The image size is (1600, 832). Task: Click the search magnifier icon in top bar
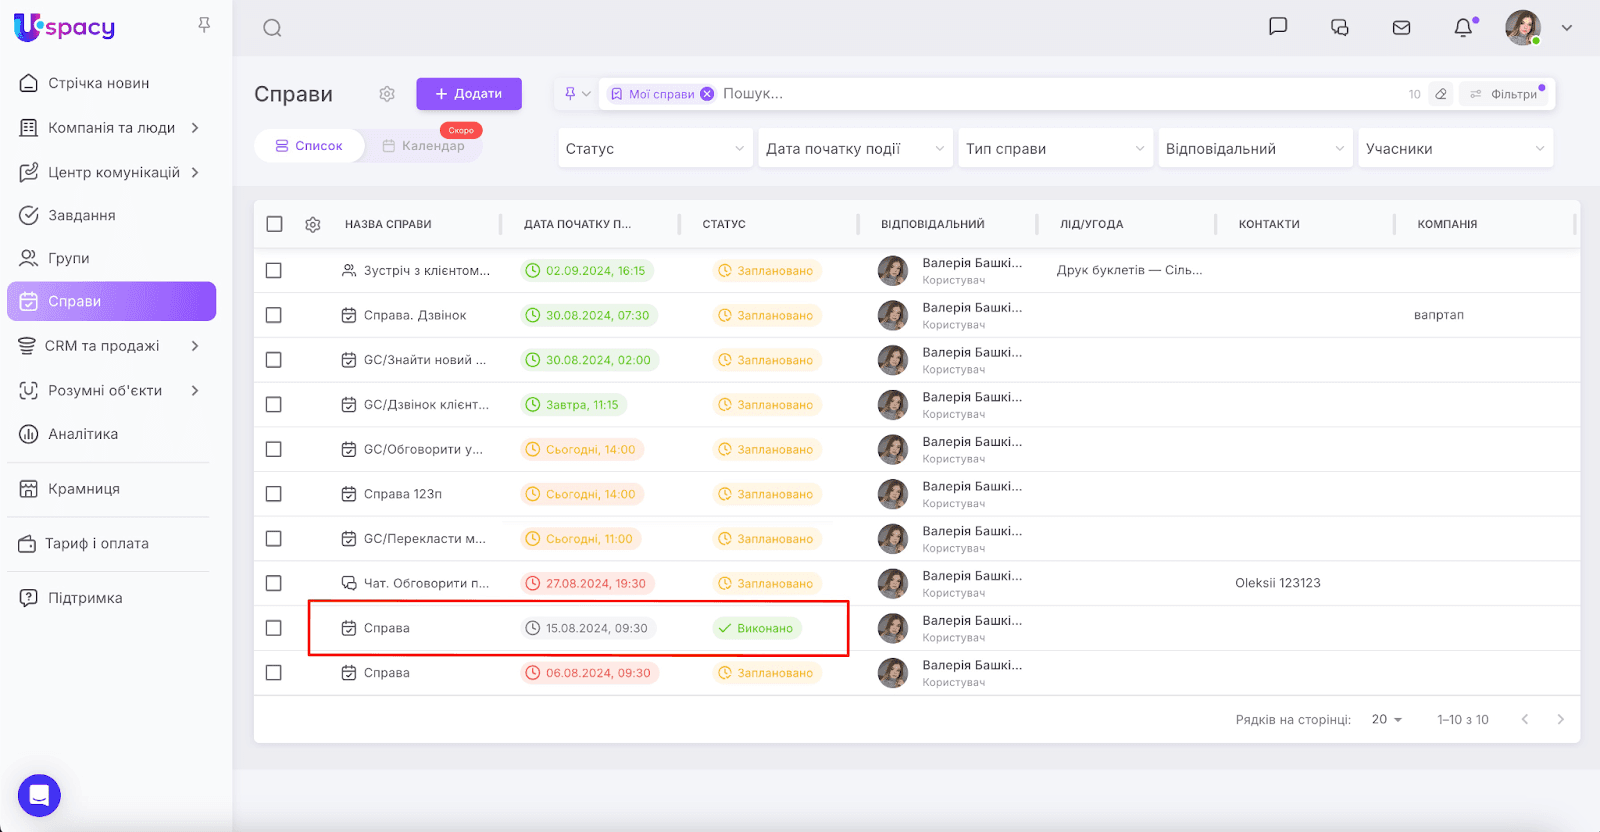pyautogui.click(x=272, y=28)
